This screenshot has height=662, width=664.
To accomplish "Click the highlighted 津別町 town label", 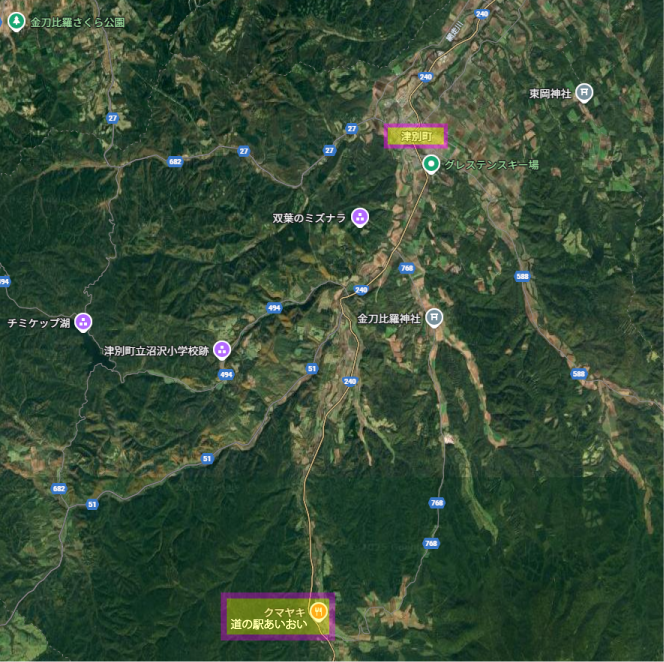I will (x=416, y=136).
